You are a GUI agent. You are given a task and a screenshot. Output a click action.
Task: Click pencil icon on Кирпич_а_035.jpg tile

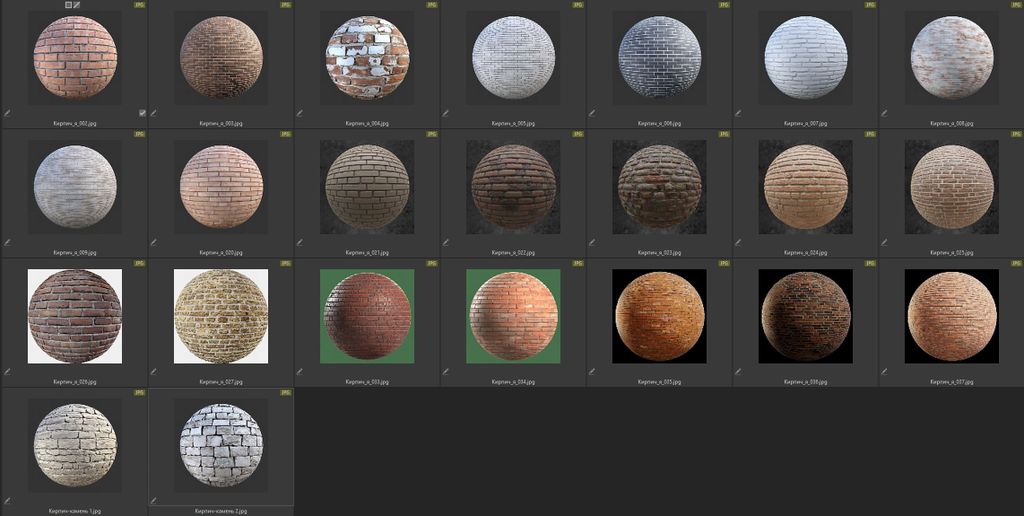[591, 371]
